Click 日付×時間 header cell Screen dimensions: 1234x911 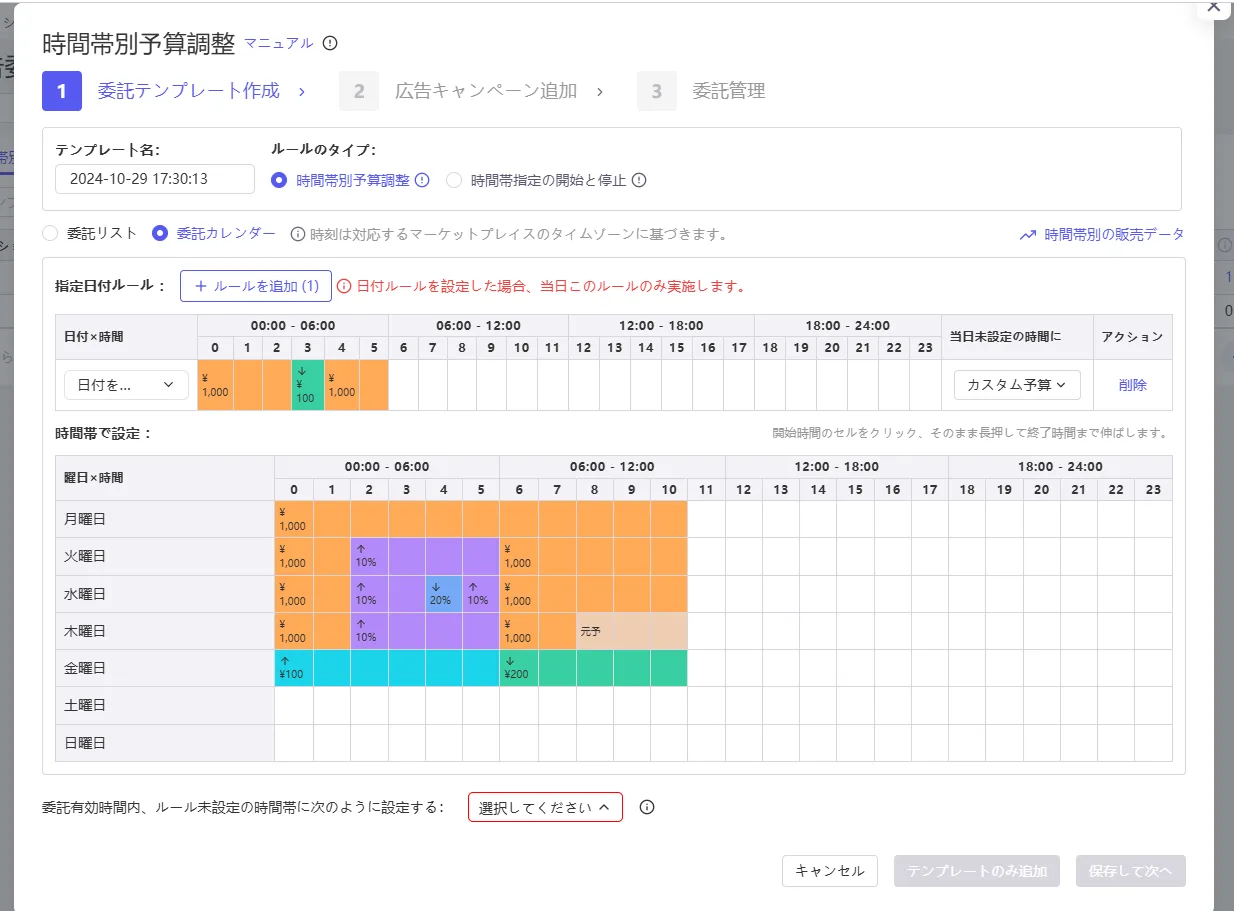click(126, 337)
